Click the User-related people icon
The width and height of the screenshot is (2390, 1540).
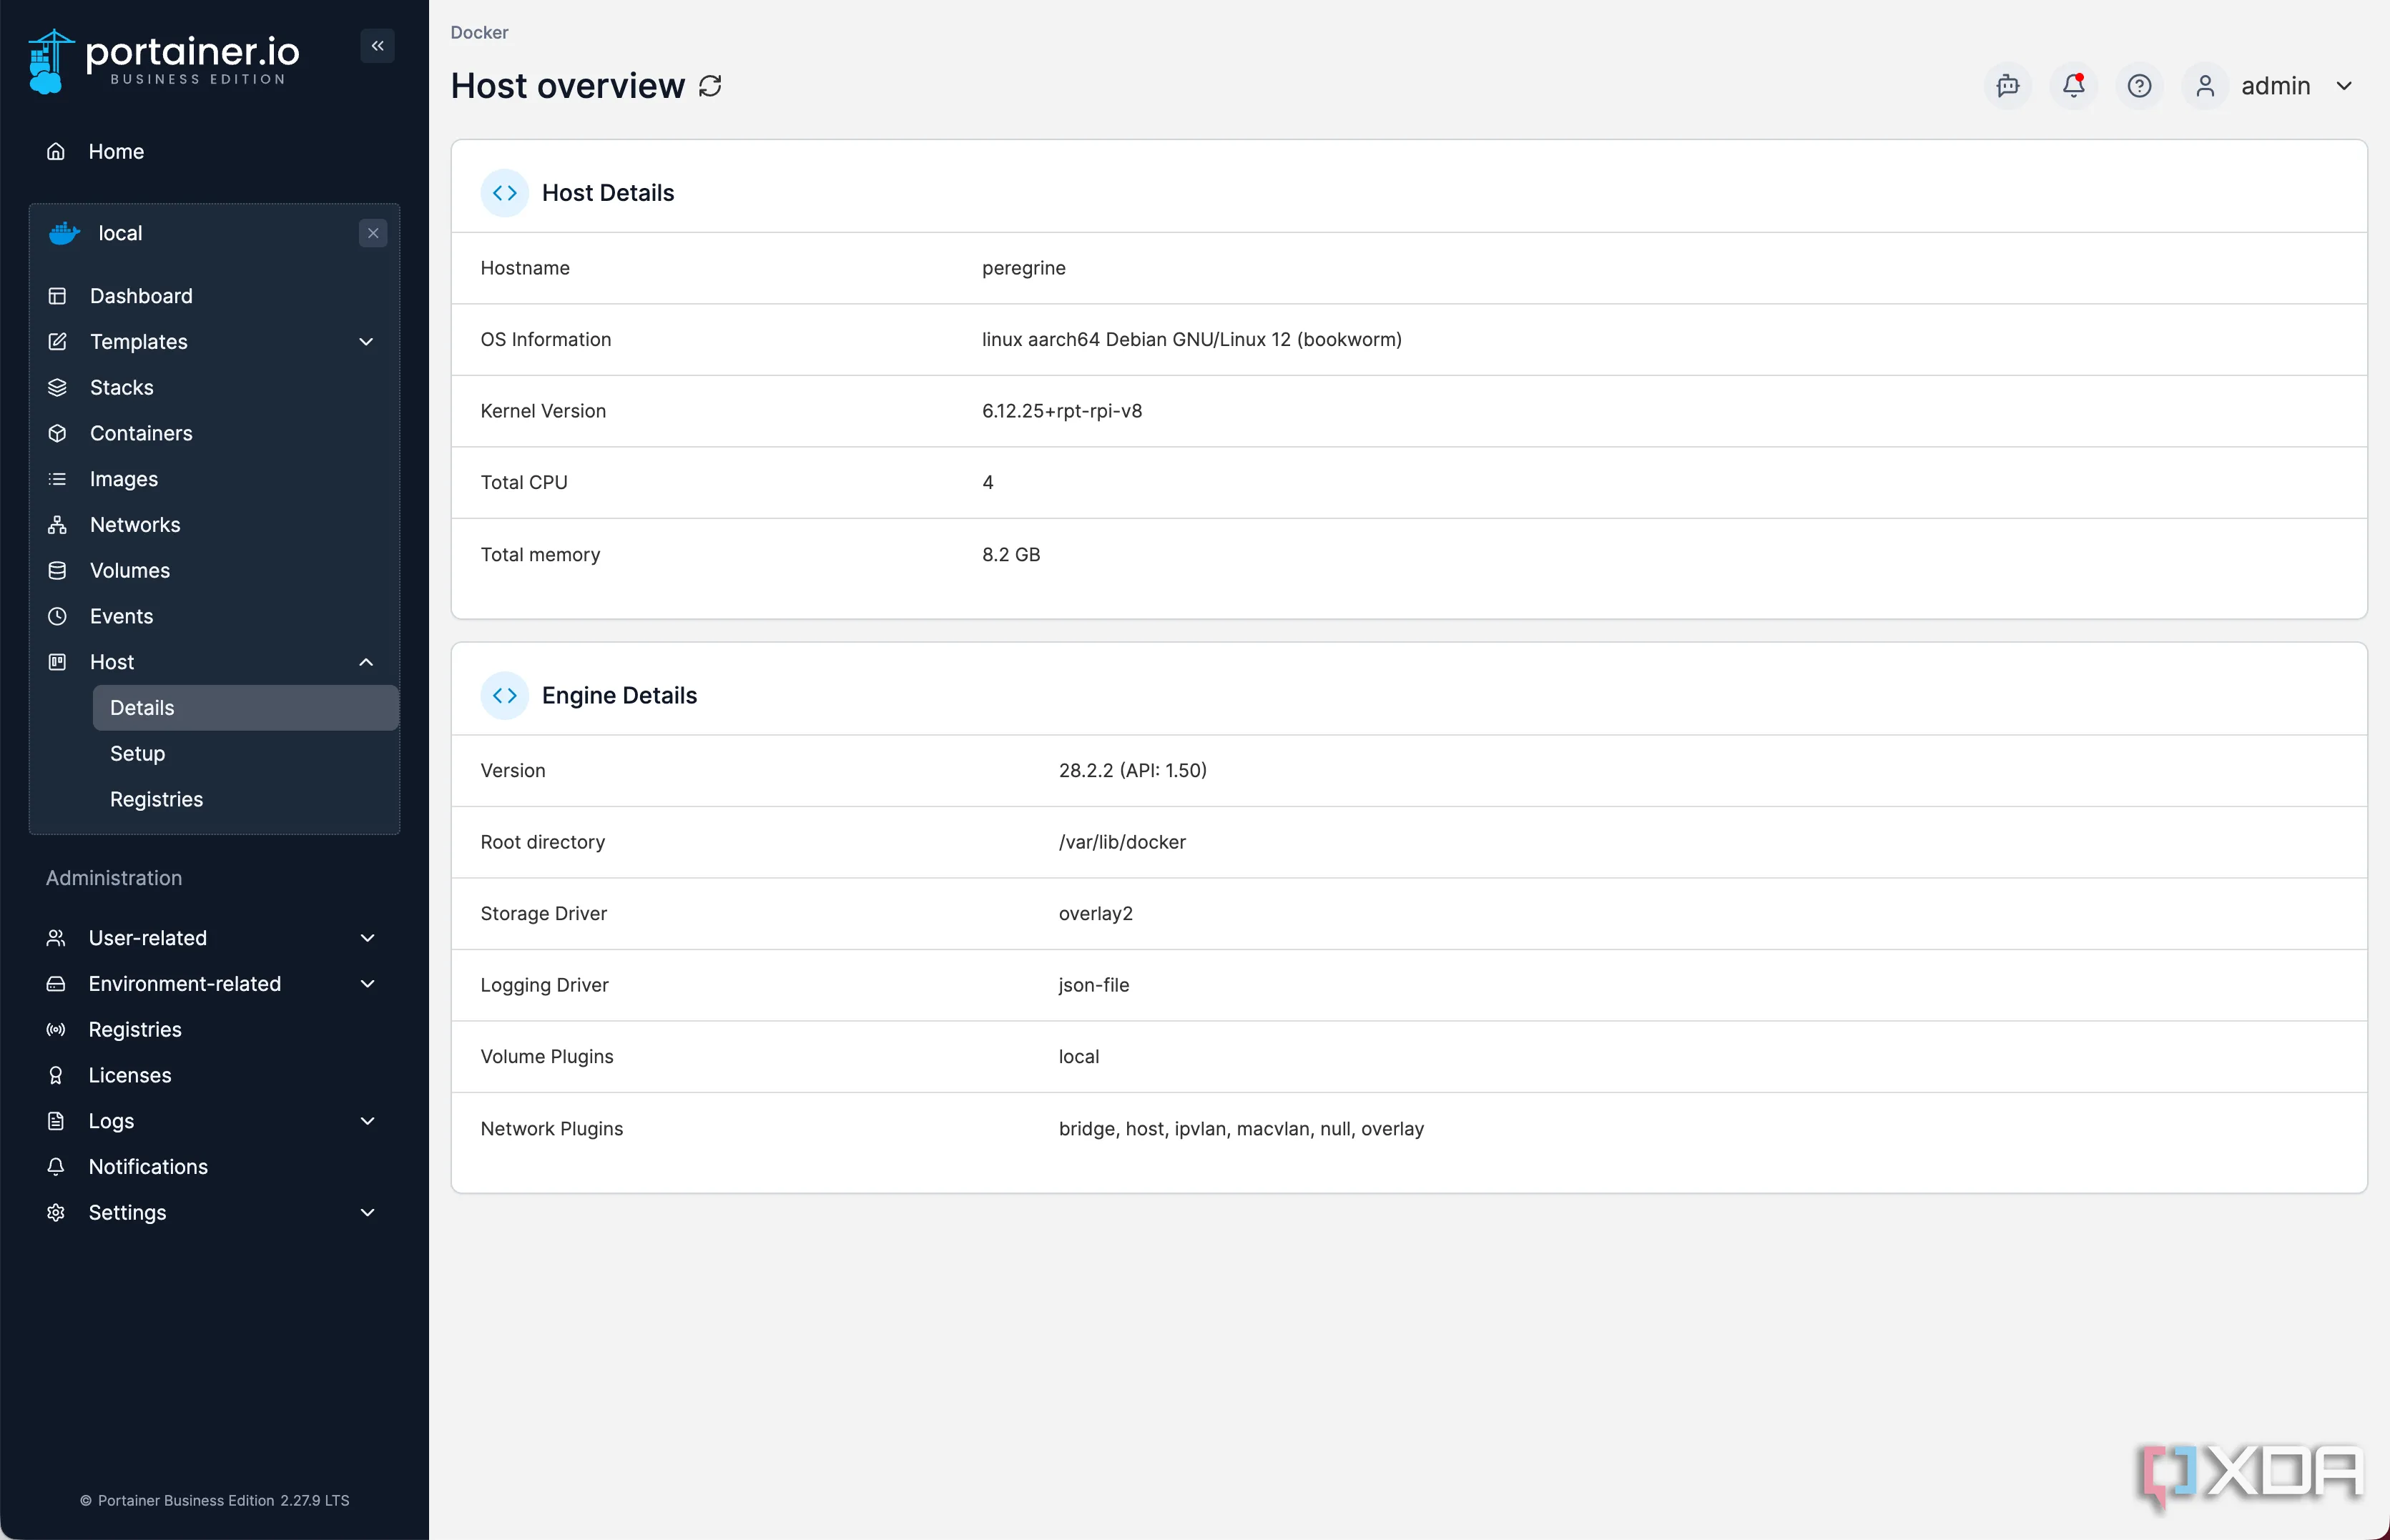click(x=56, y=938)
